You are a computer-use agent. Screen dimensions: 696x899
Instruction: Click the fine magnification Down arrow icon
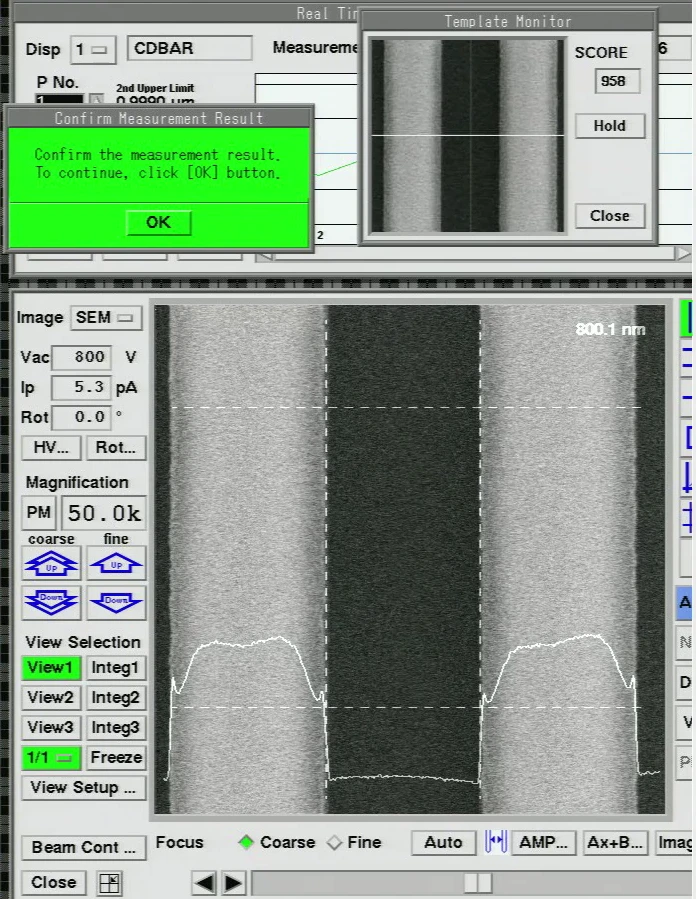click(116, 602)
